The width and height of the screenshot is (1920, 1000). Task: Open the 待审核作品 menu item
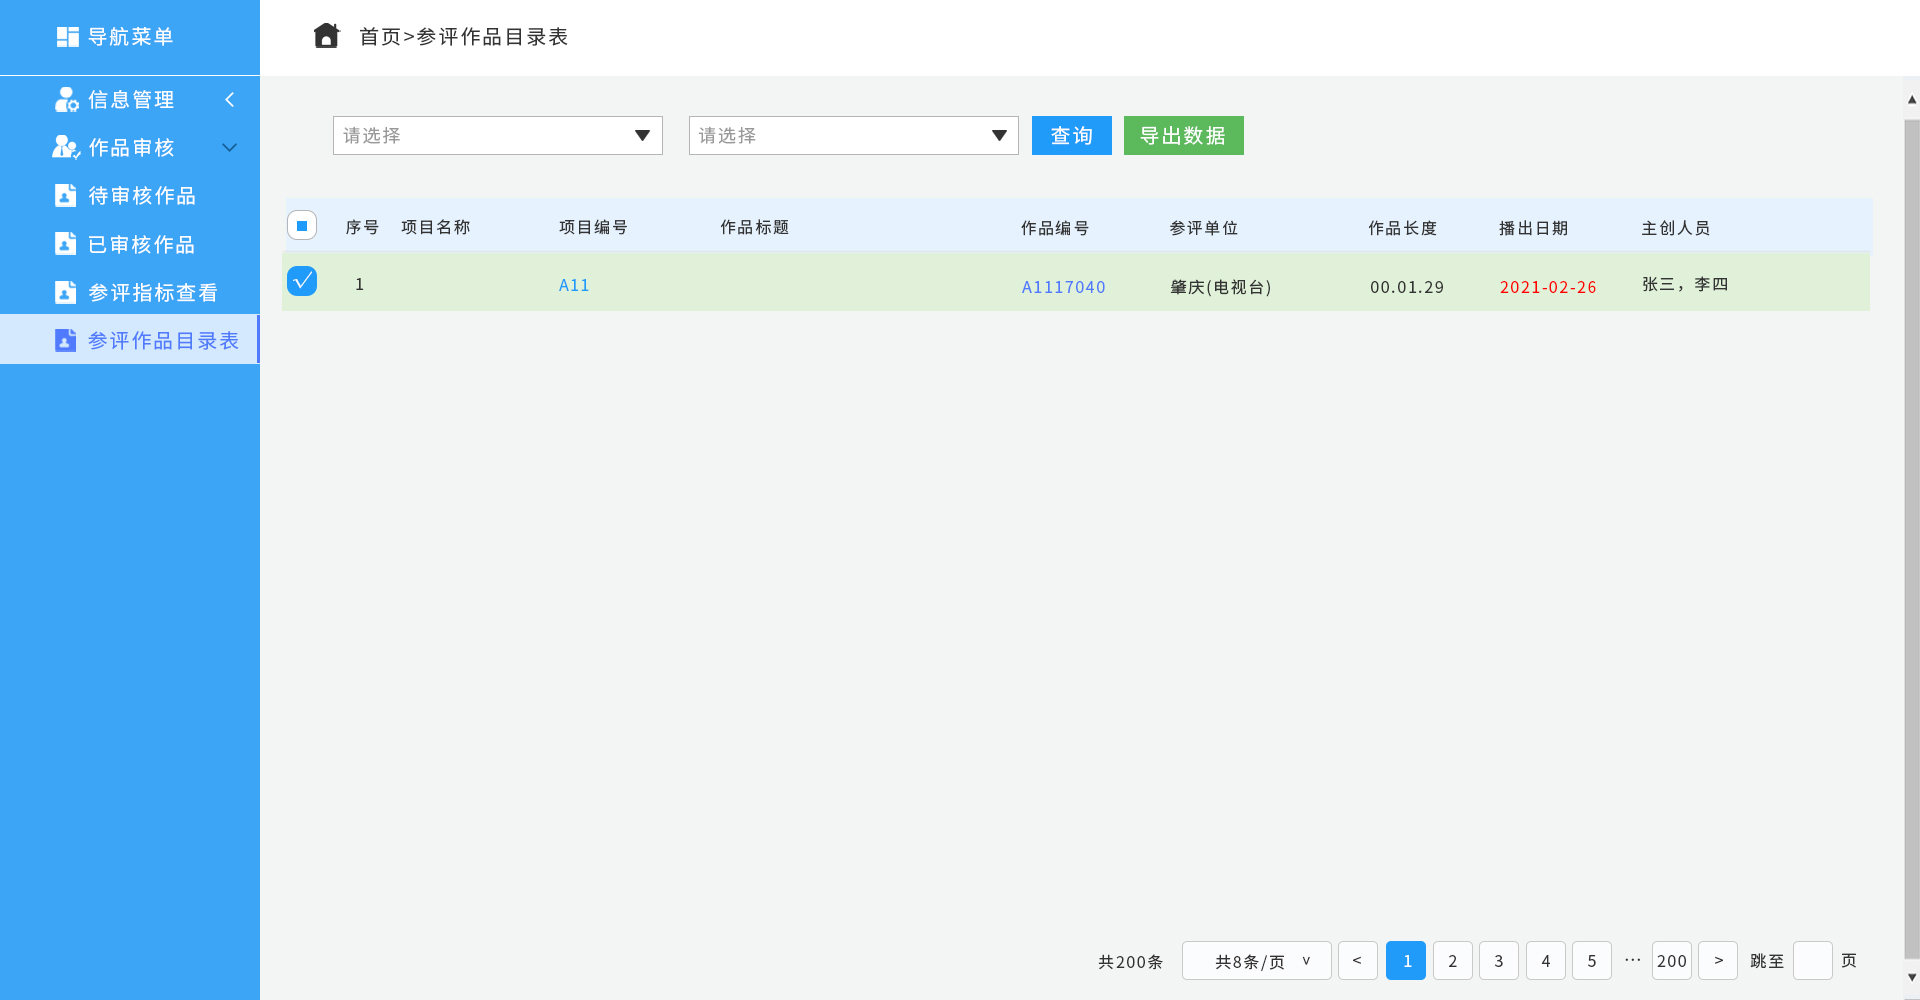point(141,196)
